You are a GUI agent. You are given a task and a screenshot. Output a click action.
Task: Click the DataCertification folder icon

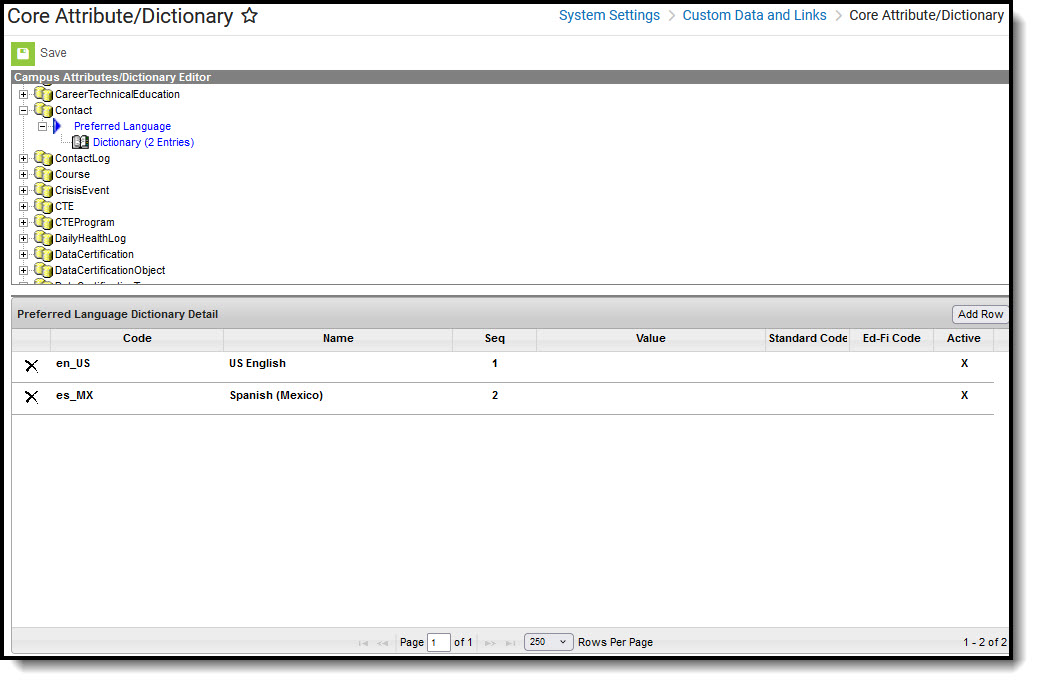[x=44, y=255]
